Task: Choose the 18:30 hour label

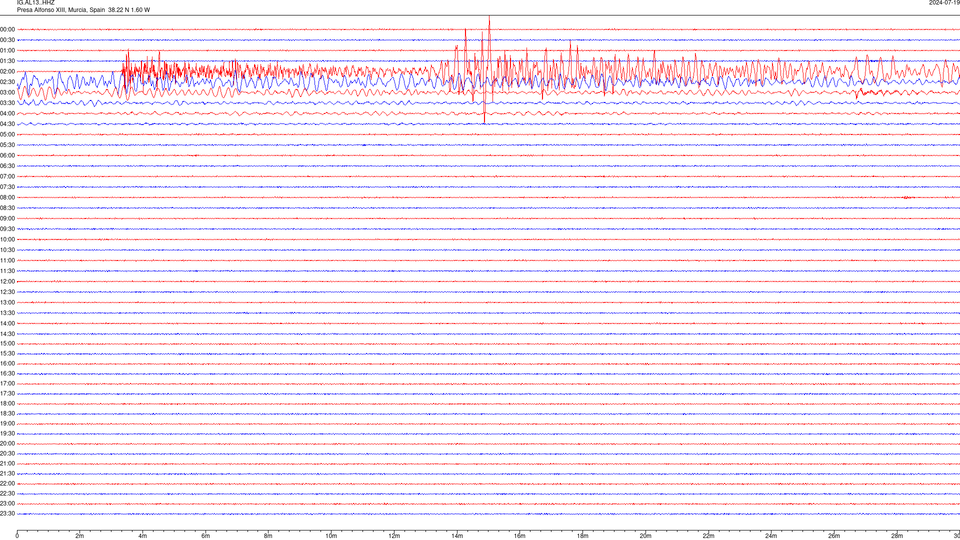Action: coord(7,413)
